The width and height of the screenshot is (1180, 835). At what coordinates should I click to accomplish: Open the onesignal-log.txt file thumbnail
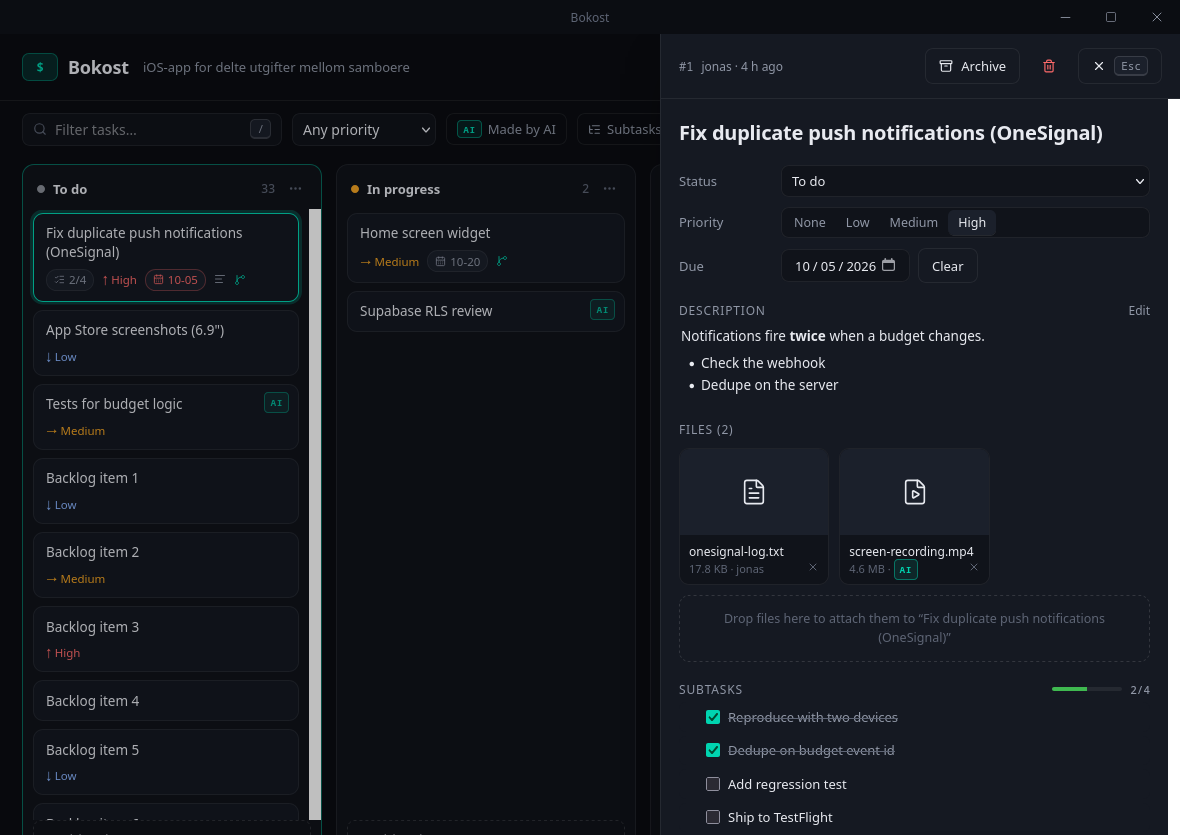[x=753, y=492]
